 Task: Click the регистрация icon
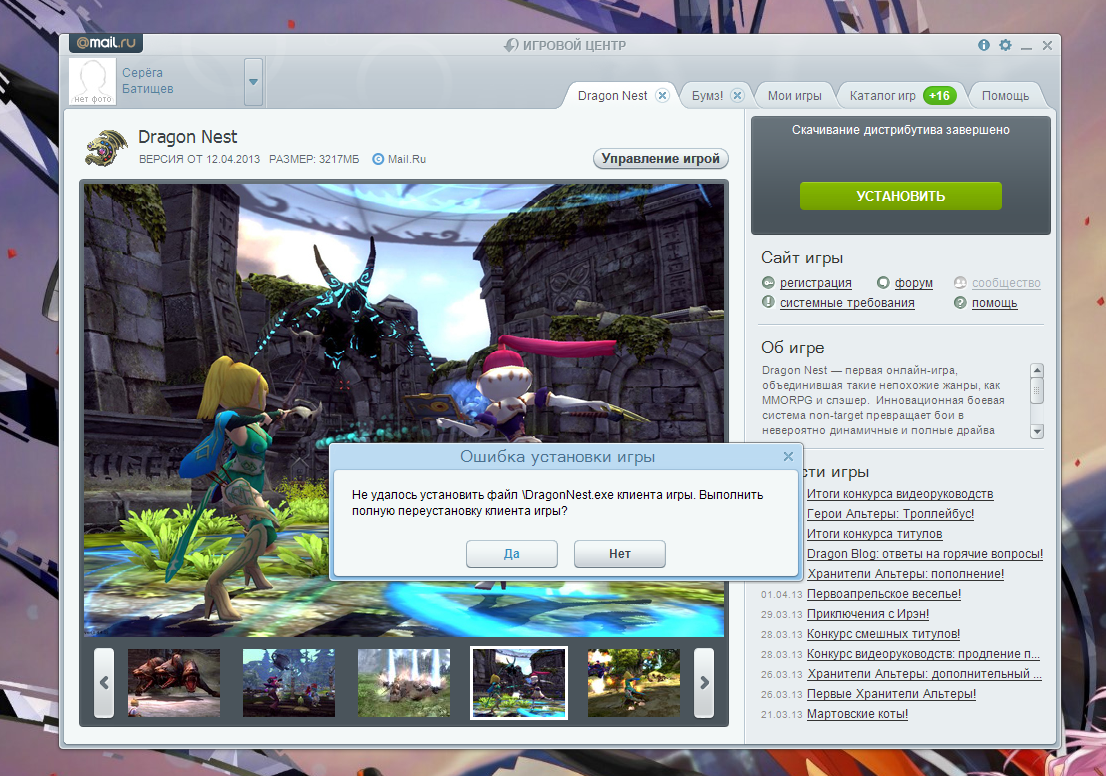(x=768, y=283)
